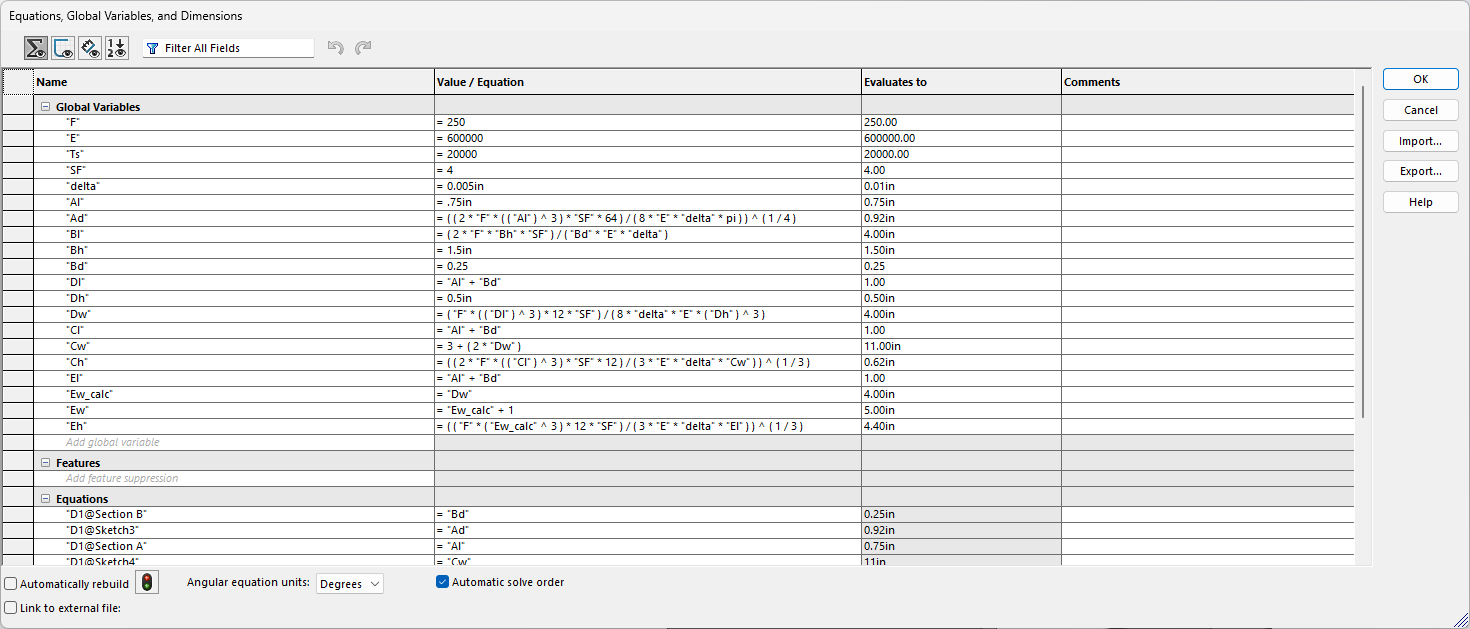Select the "Al" variable name

pyautogui.click(x=74, y=202)
